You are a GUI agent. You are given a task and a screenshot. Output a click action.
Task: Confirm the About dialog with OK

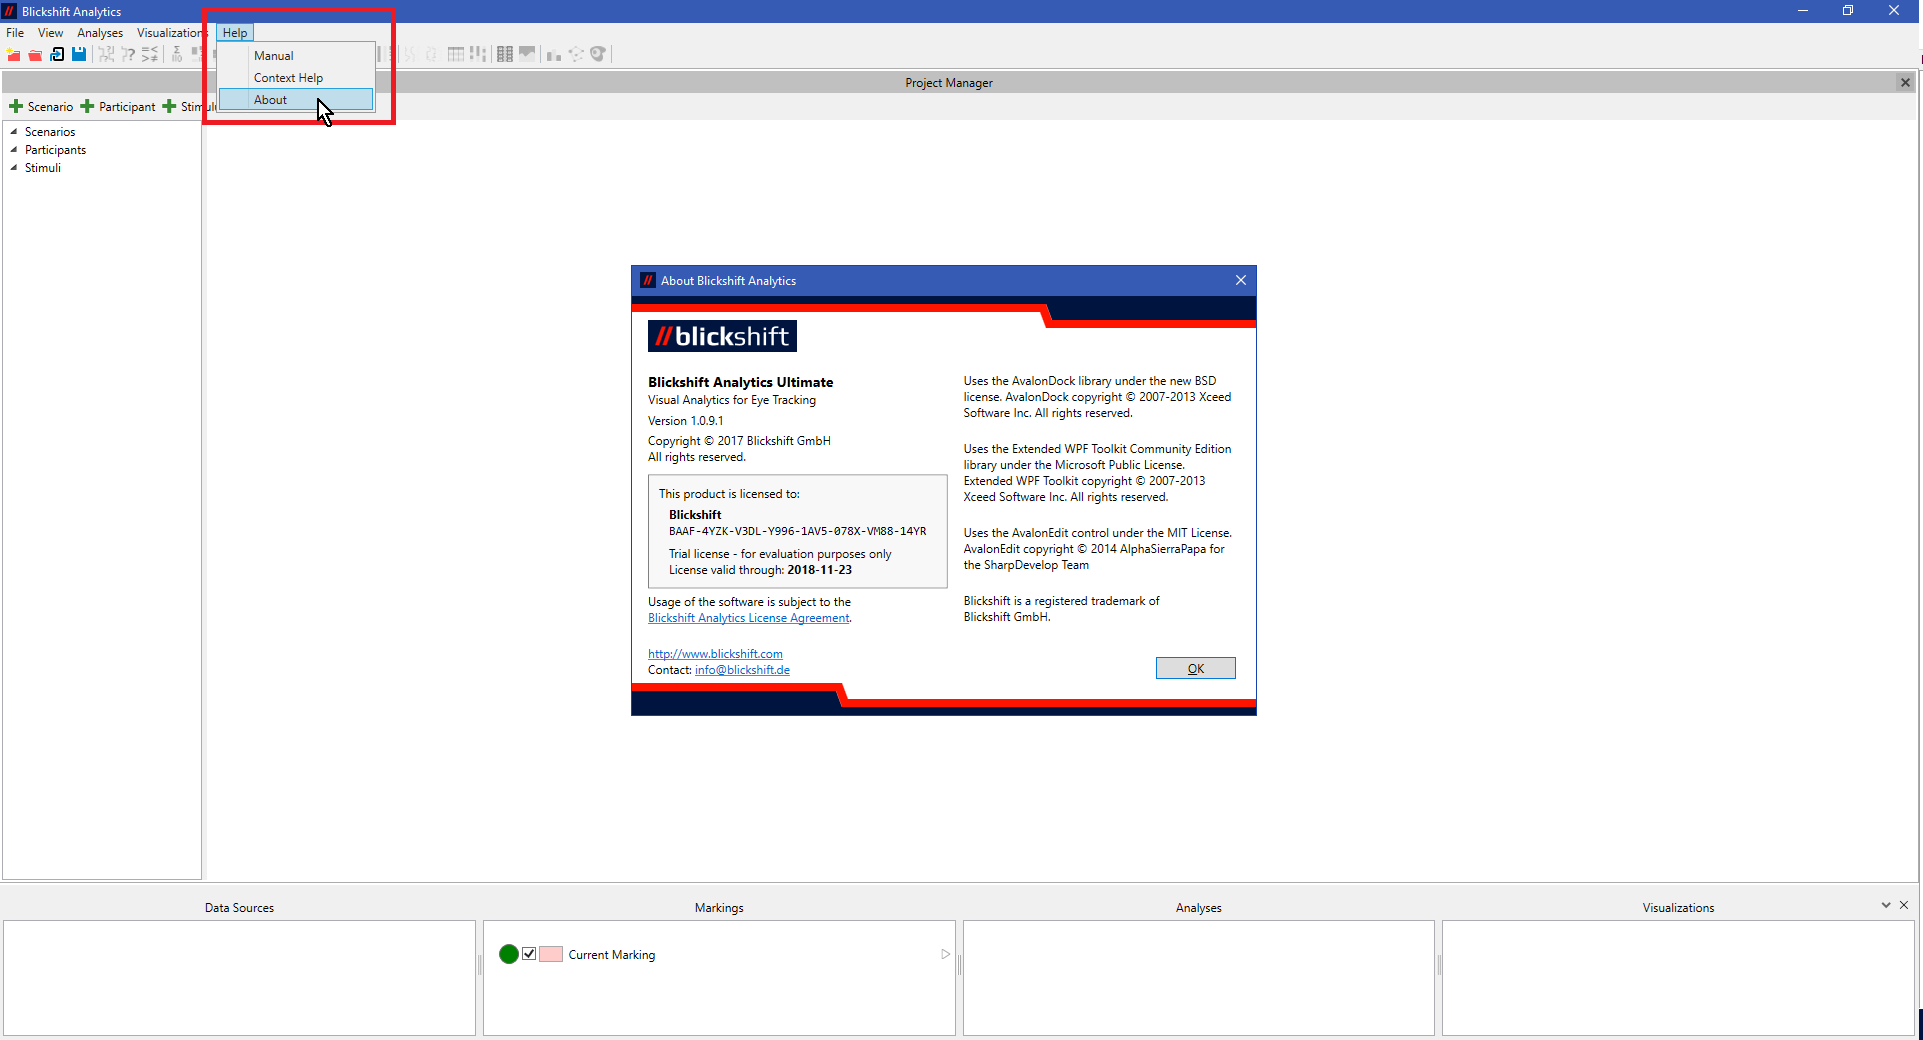point(1195,668)
